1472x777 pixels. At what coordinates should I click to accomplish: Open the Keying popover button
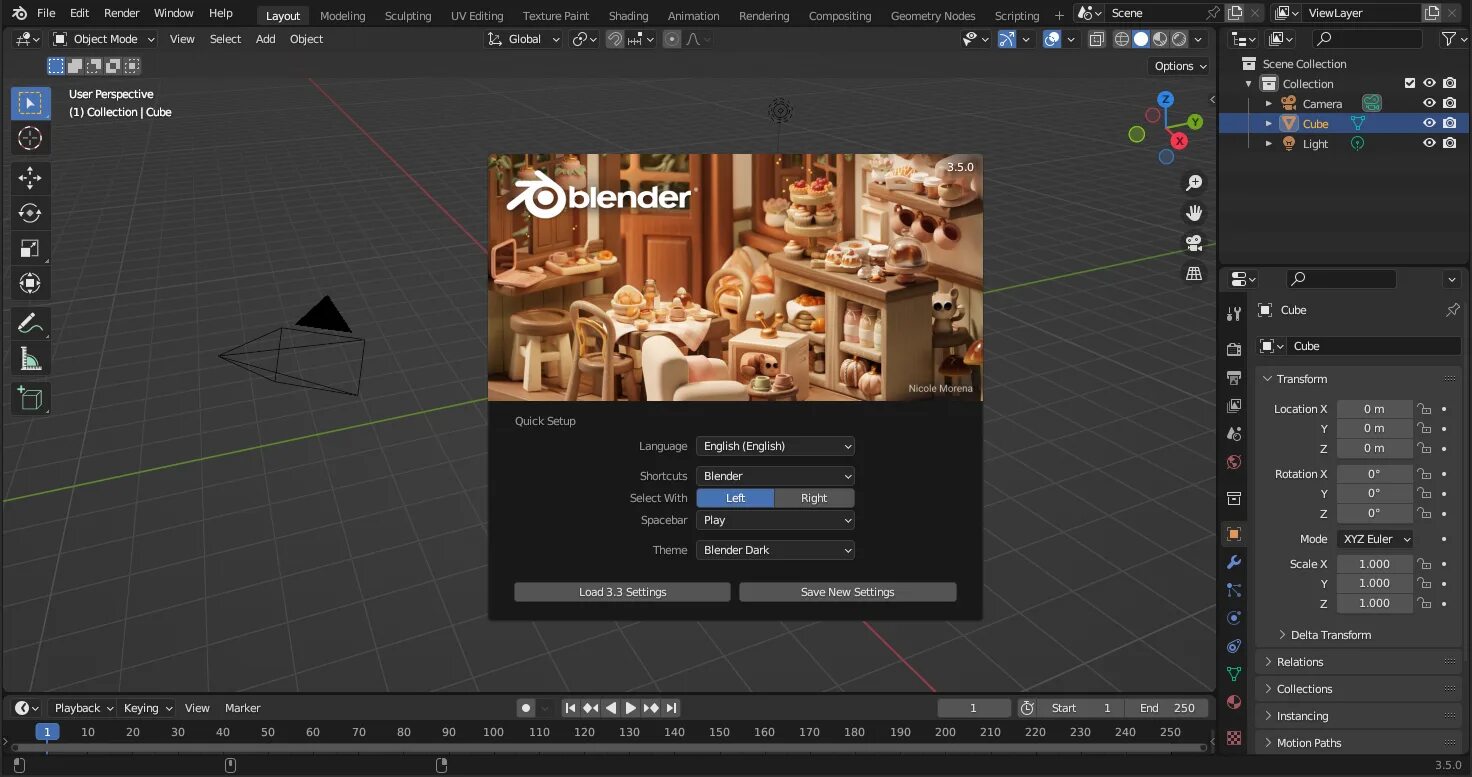148,708
